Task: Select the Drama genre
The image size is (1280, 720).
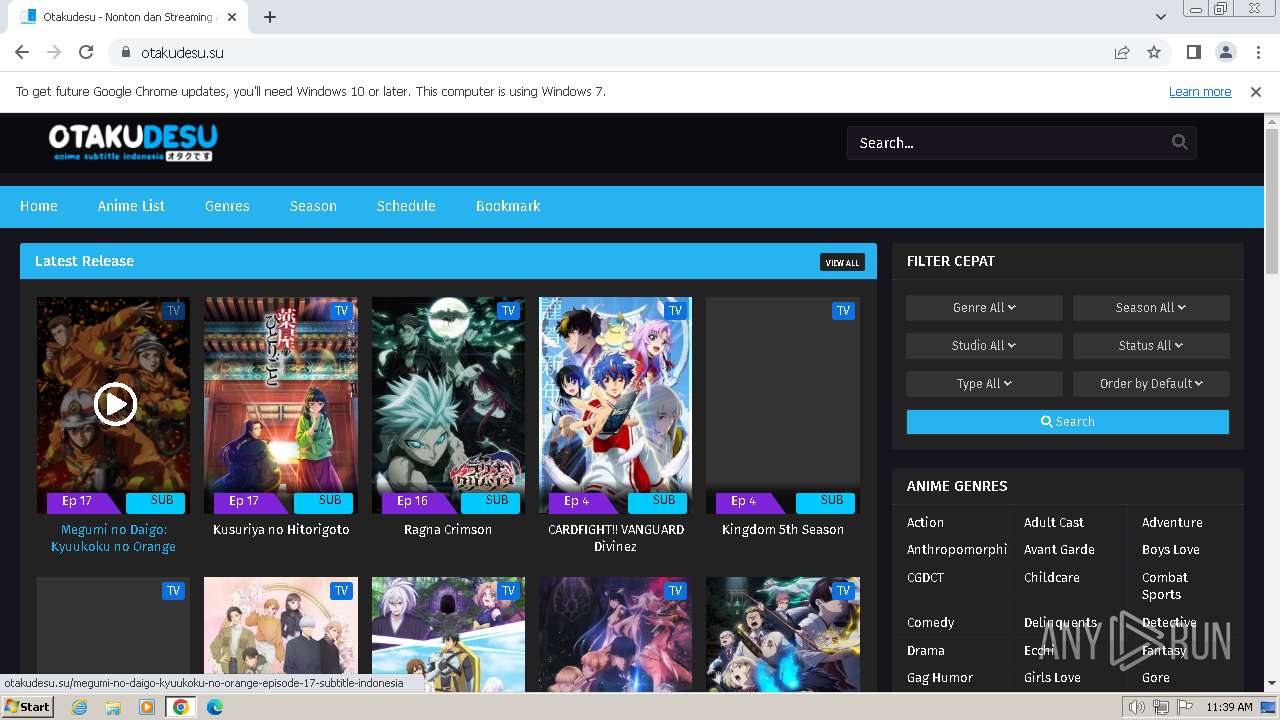Action: [926, 651]
